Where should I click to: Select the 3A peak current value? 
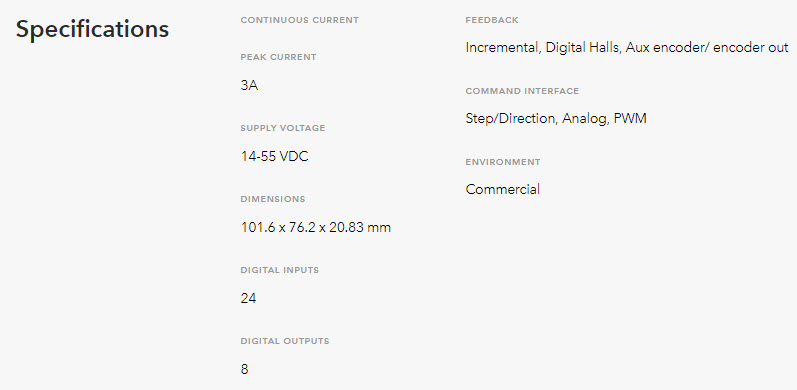(x=249, y=85)
